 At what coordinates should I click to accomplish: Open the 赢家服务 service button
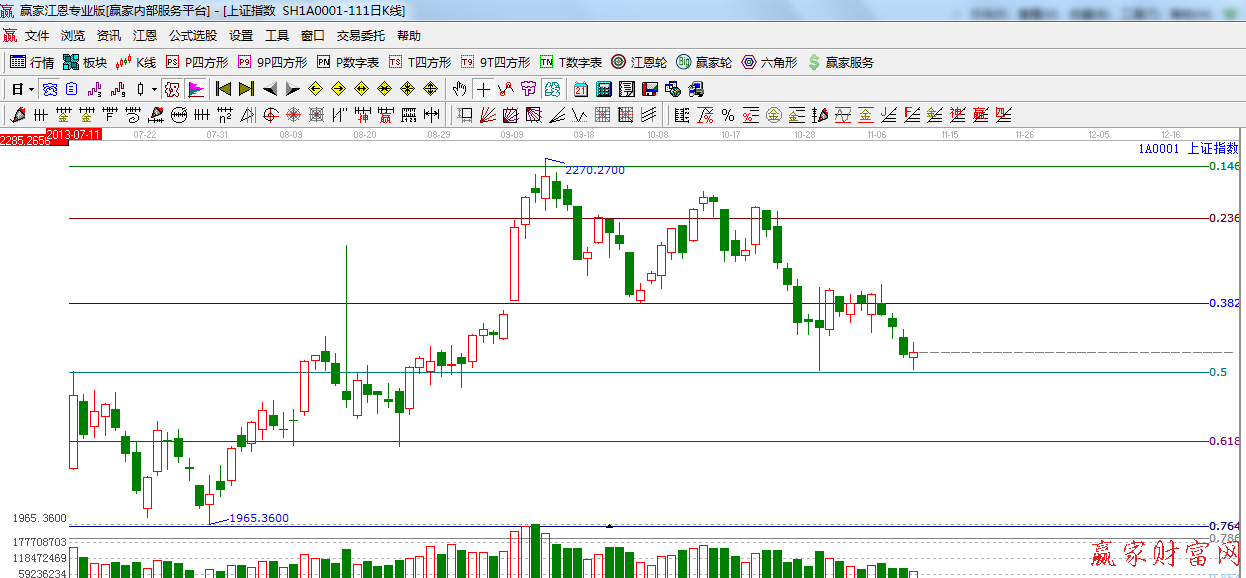tap(841, 62)
